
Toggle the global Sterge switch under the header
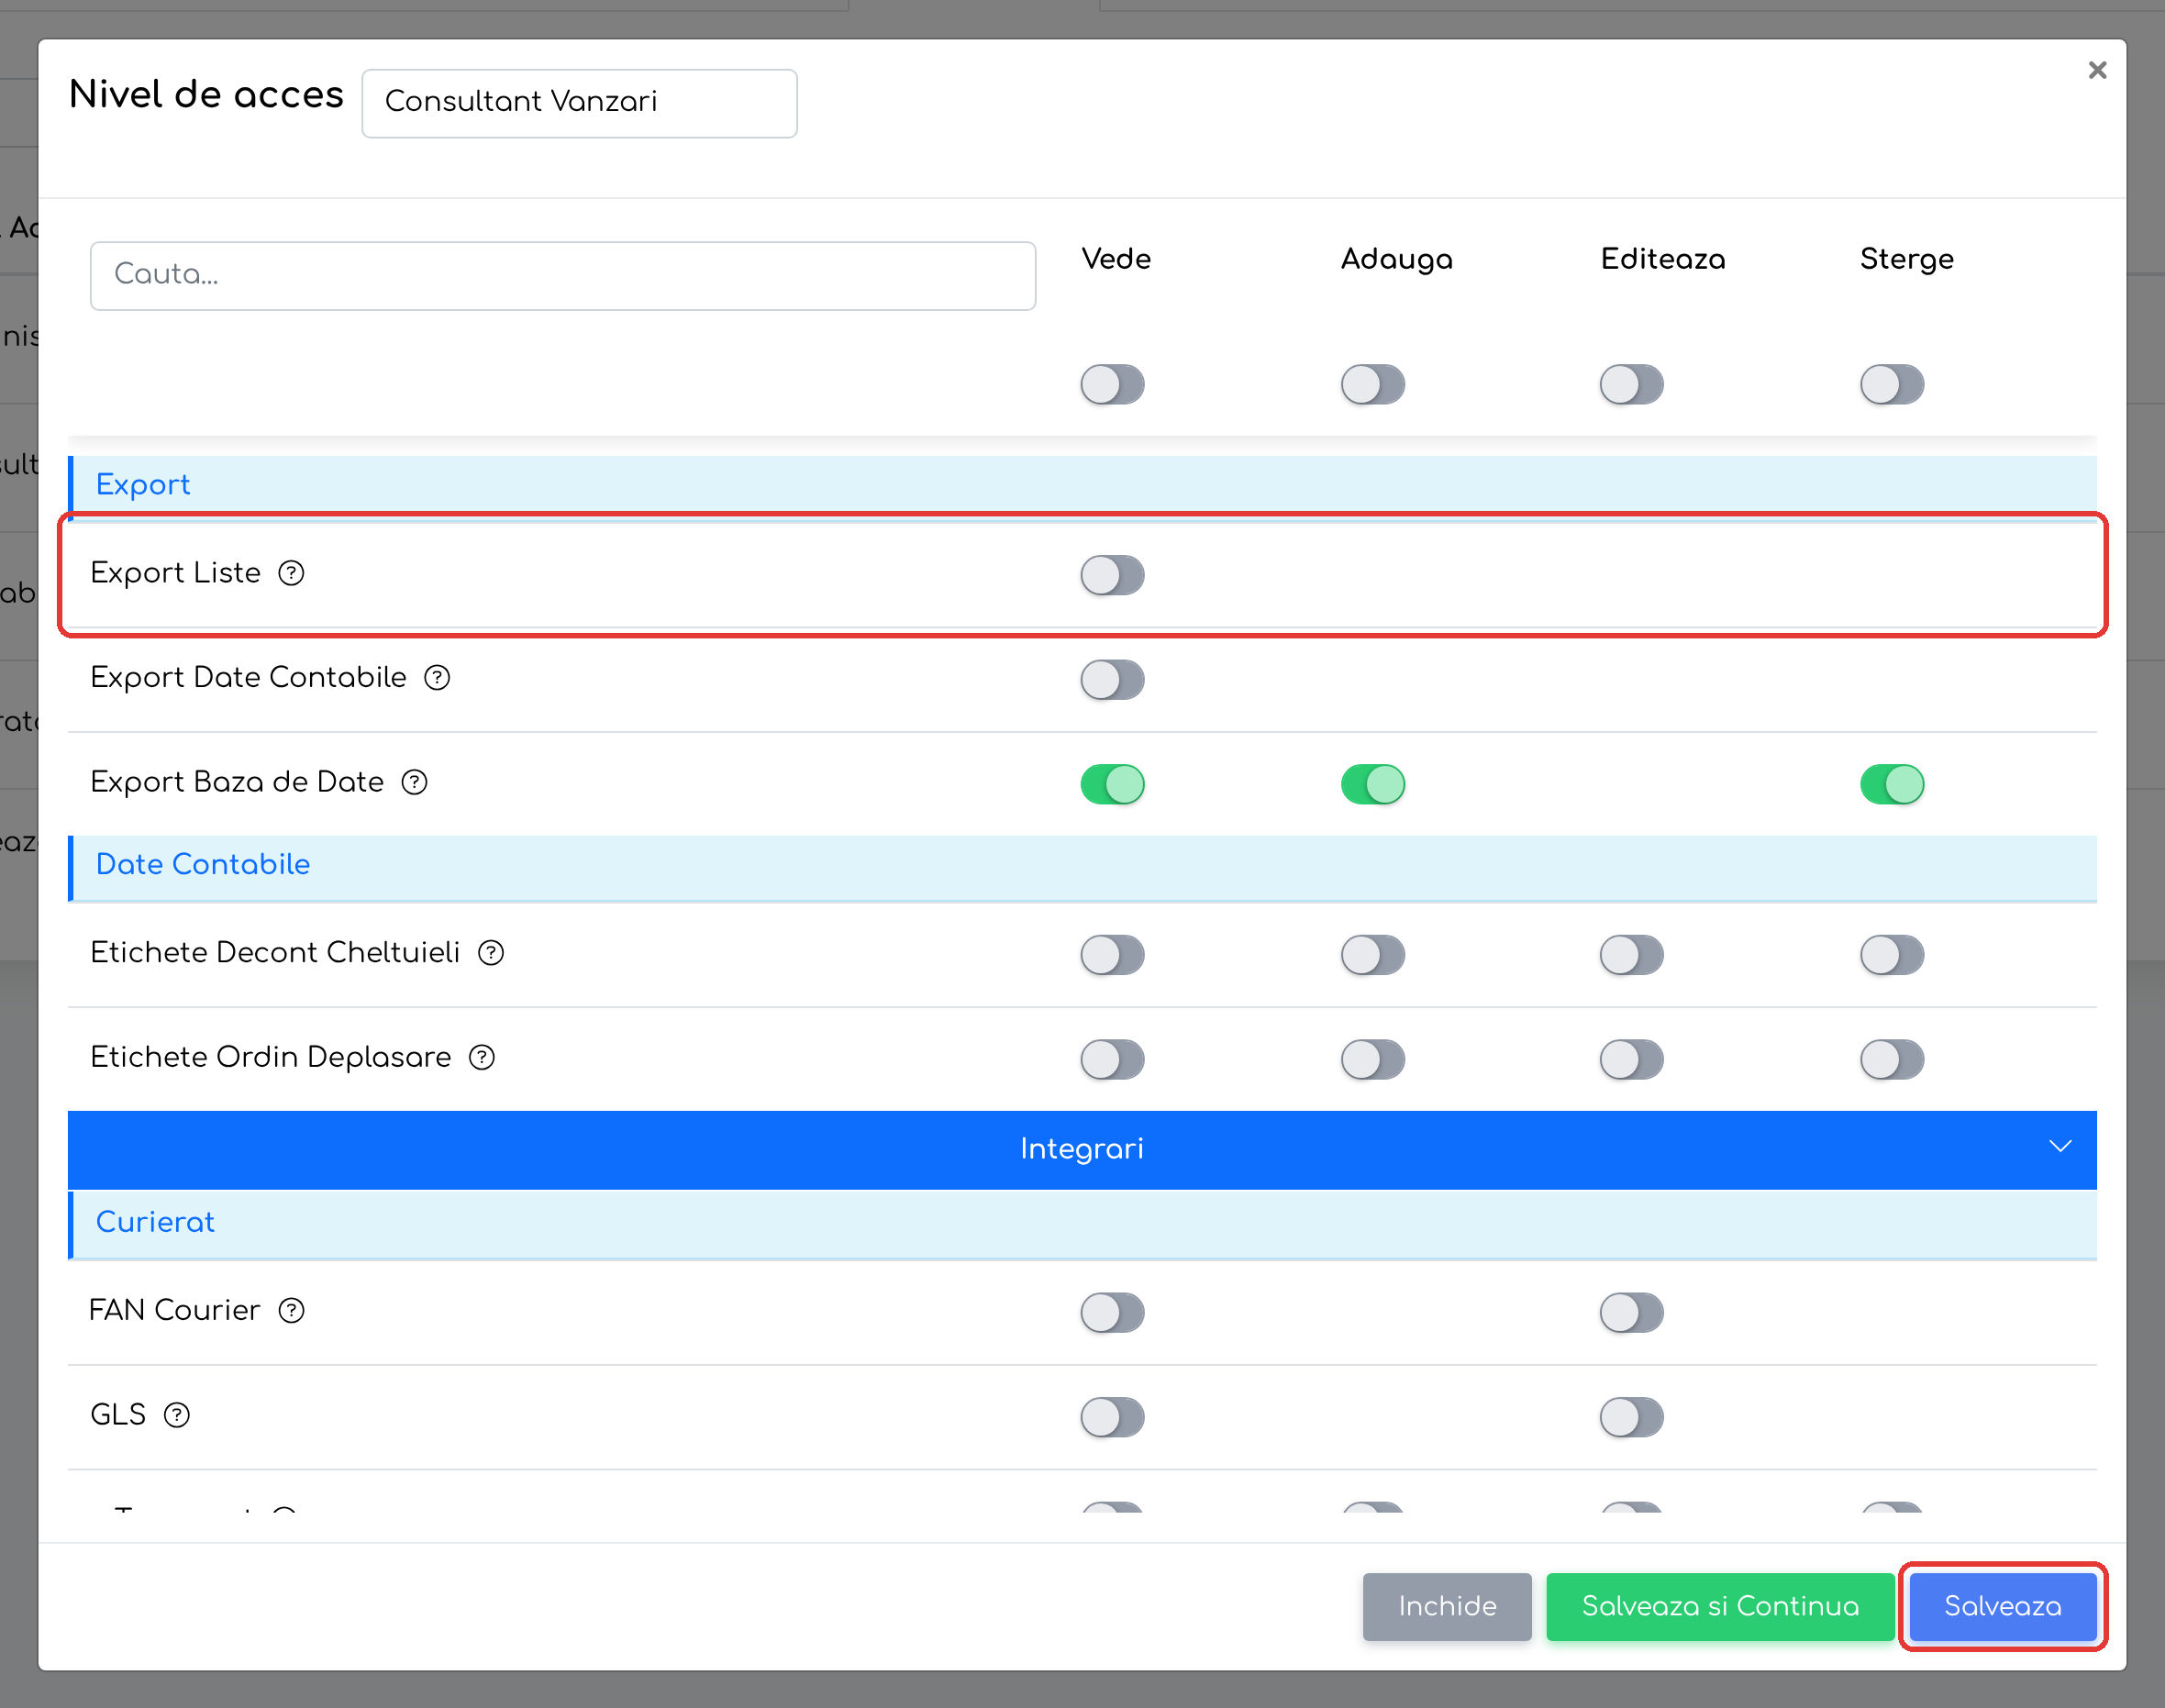1891,385
